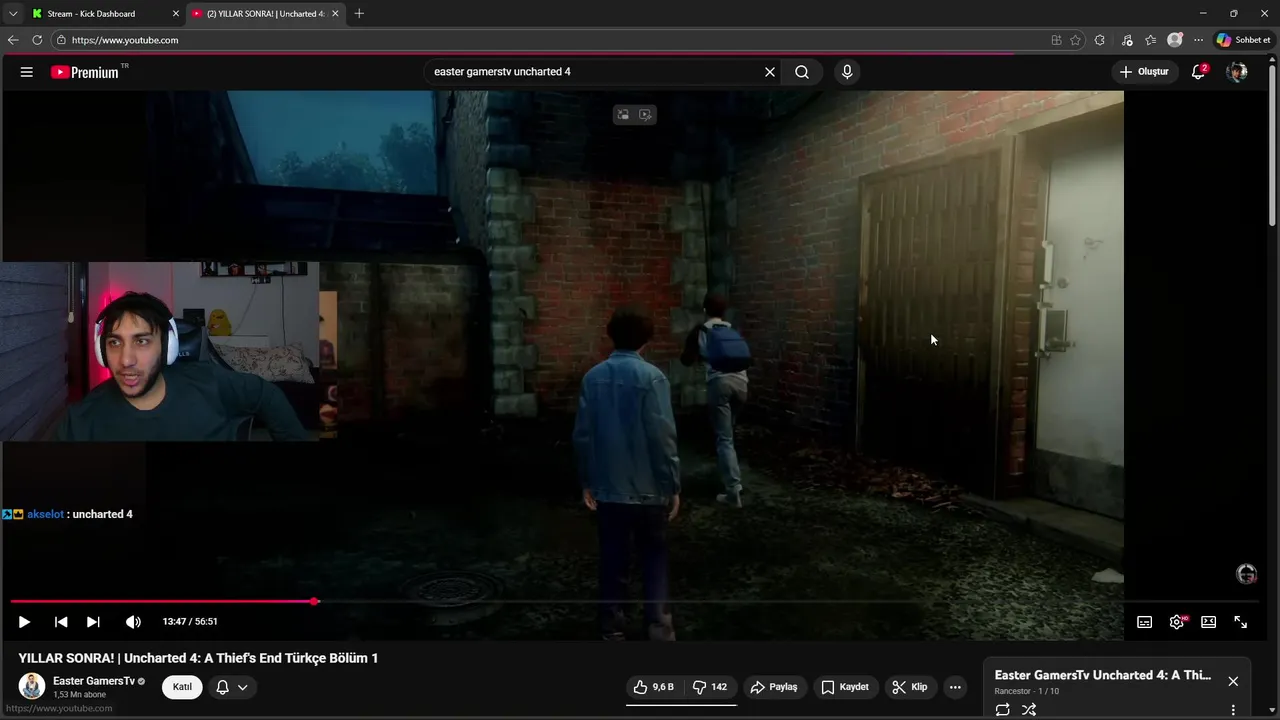Clear the search text with the X
This screenshot has width=1280, height=720.
(x=770, y=72)
